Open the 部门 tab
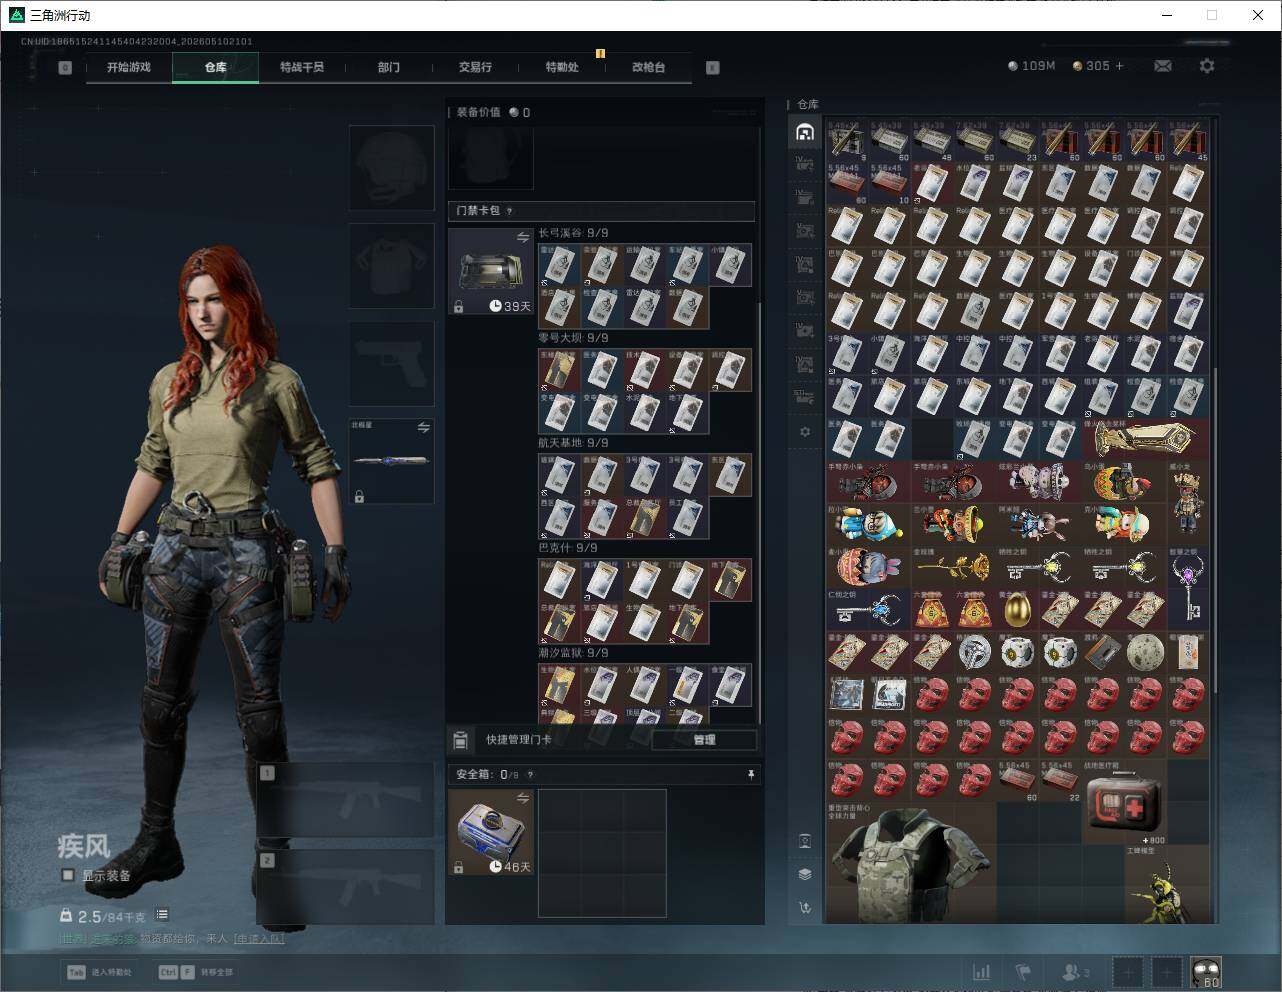This screenshot has height=992, width=1282. click(389, 67)
